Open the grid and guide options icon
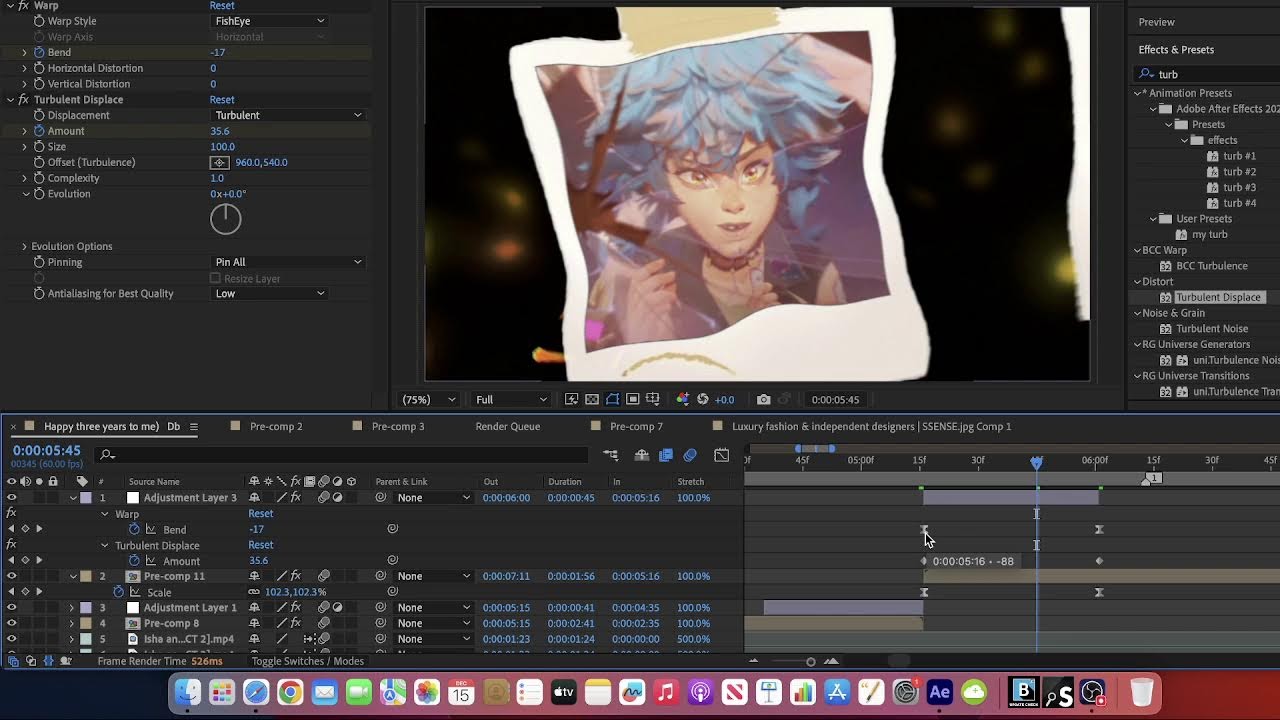The width and height of the screenshot is (1280, 720). (x=653, y=399)
